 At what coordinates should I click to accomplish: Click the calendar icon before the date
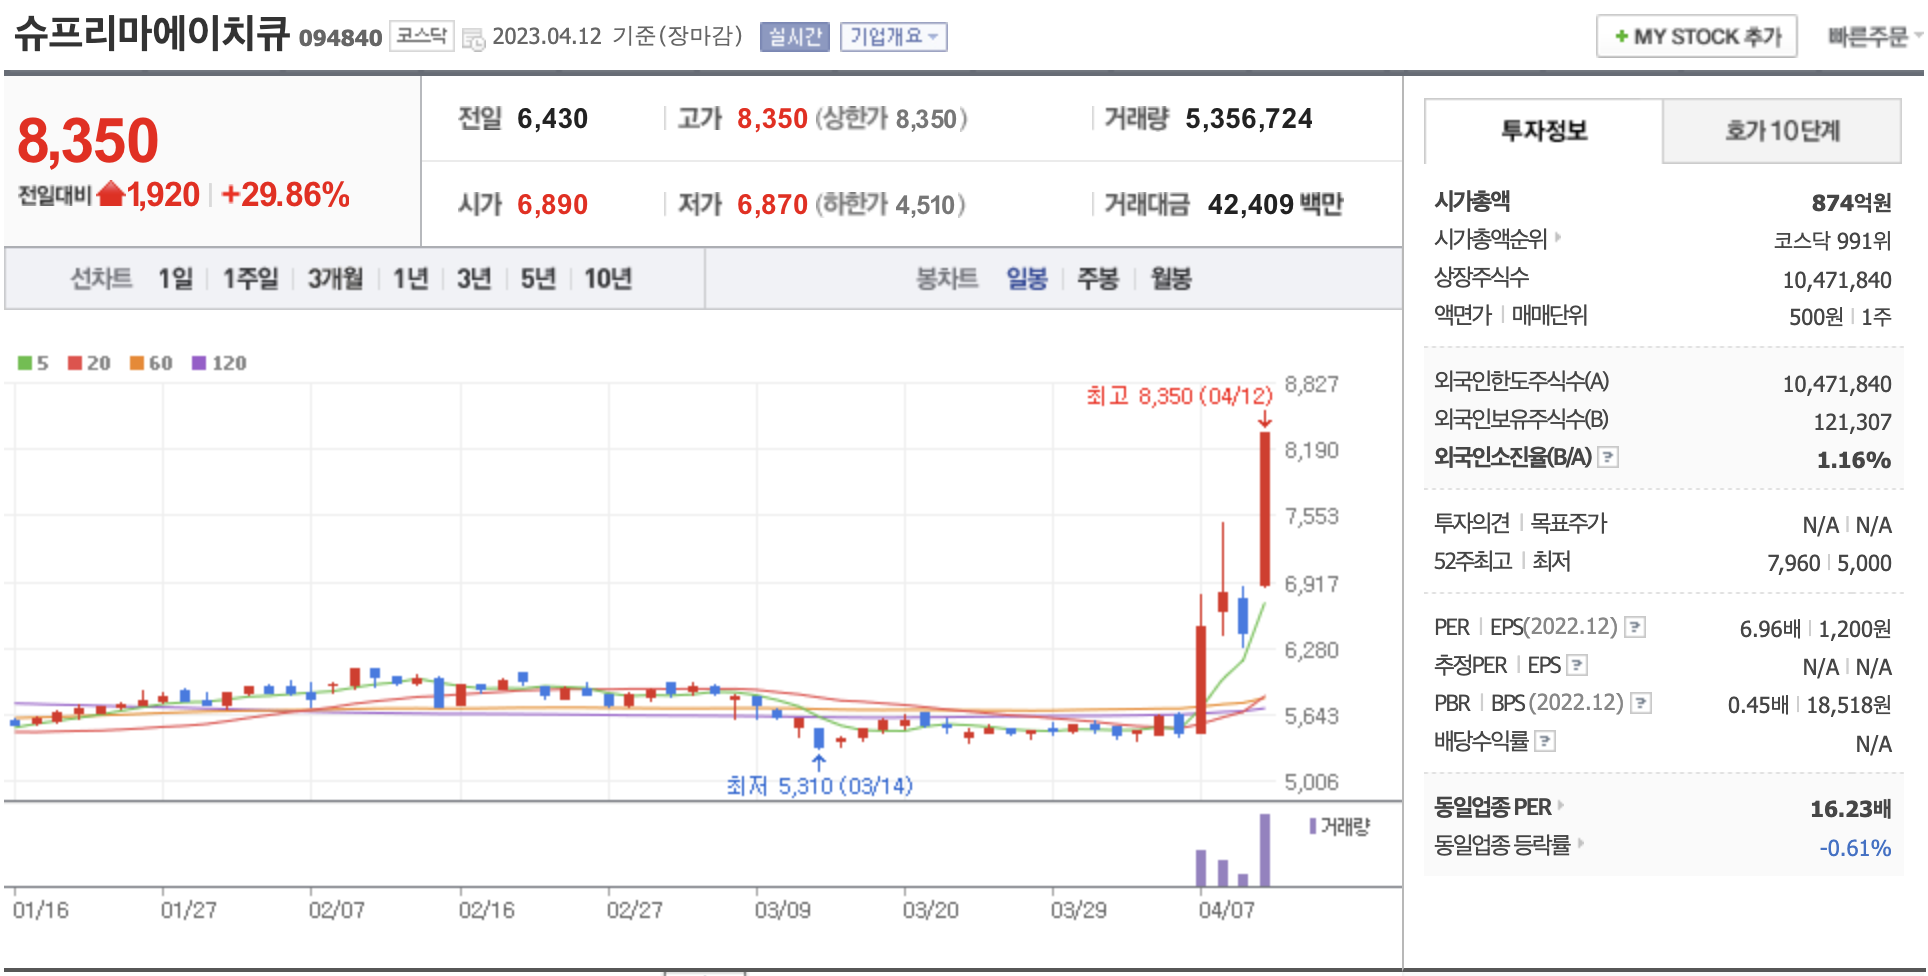(473, 39)
